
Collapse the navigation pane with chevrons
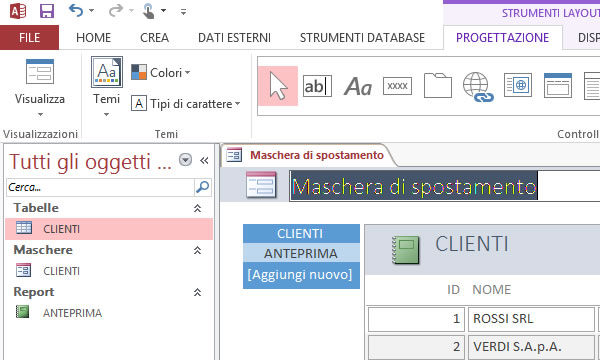(x=204, y=160)
